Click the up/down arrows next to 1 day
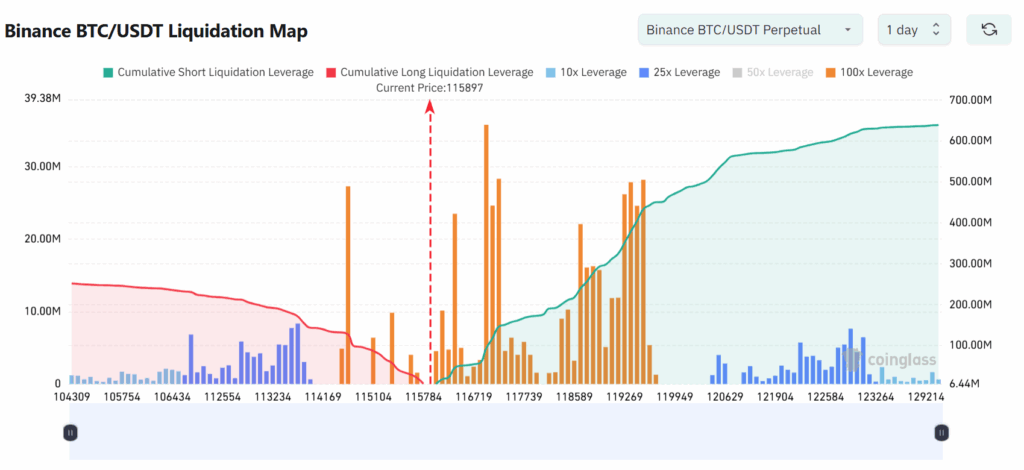 tap(936, 29)
